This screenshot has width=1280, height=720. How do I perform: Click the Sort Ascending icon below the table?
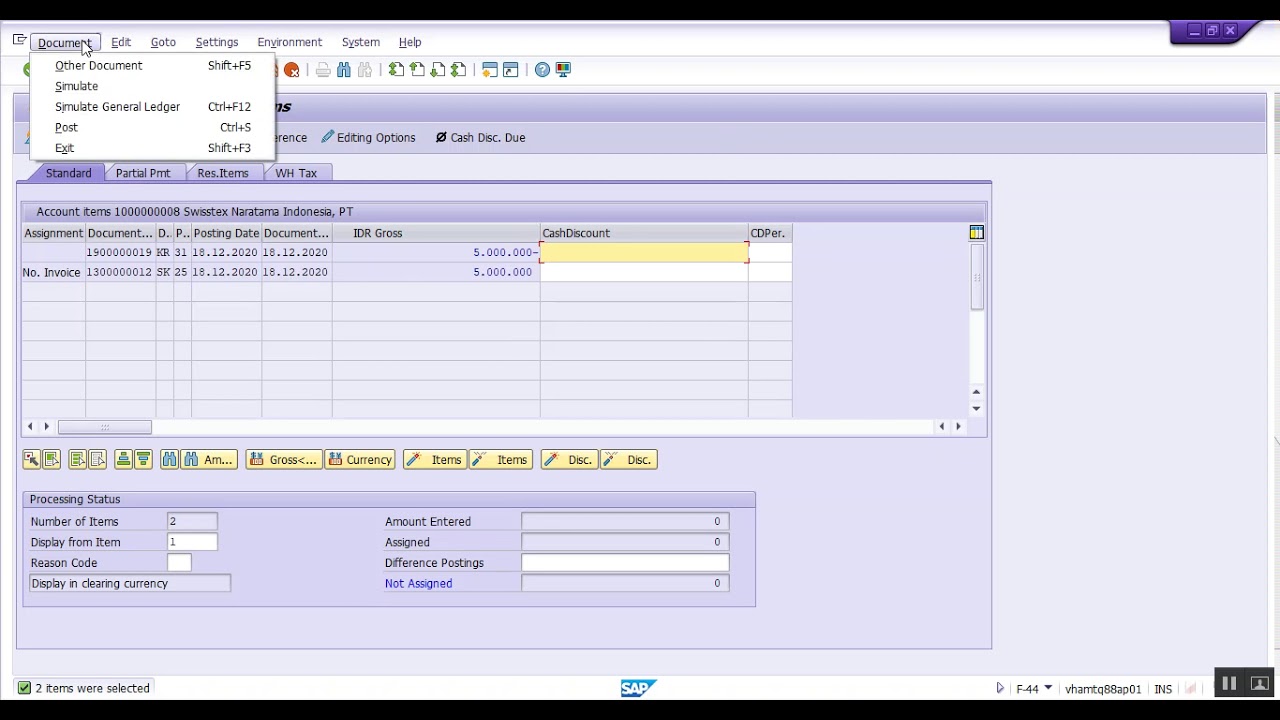[123, 460]
